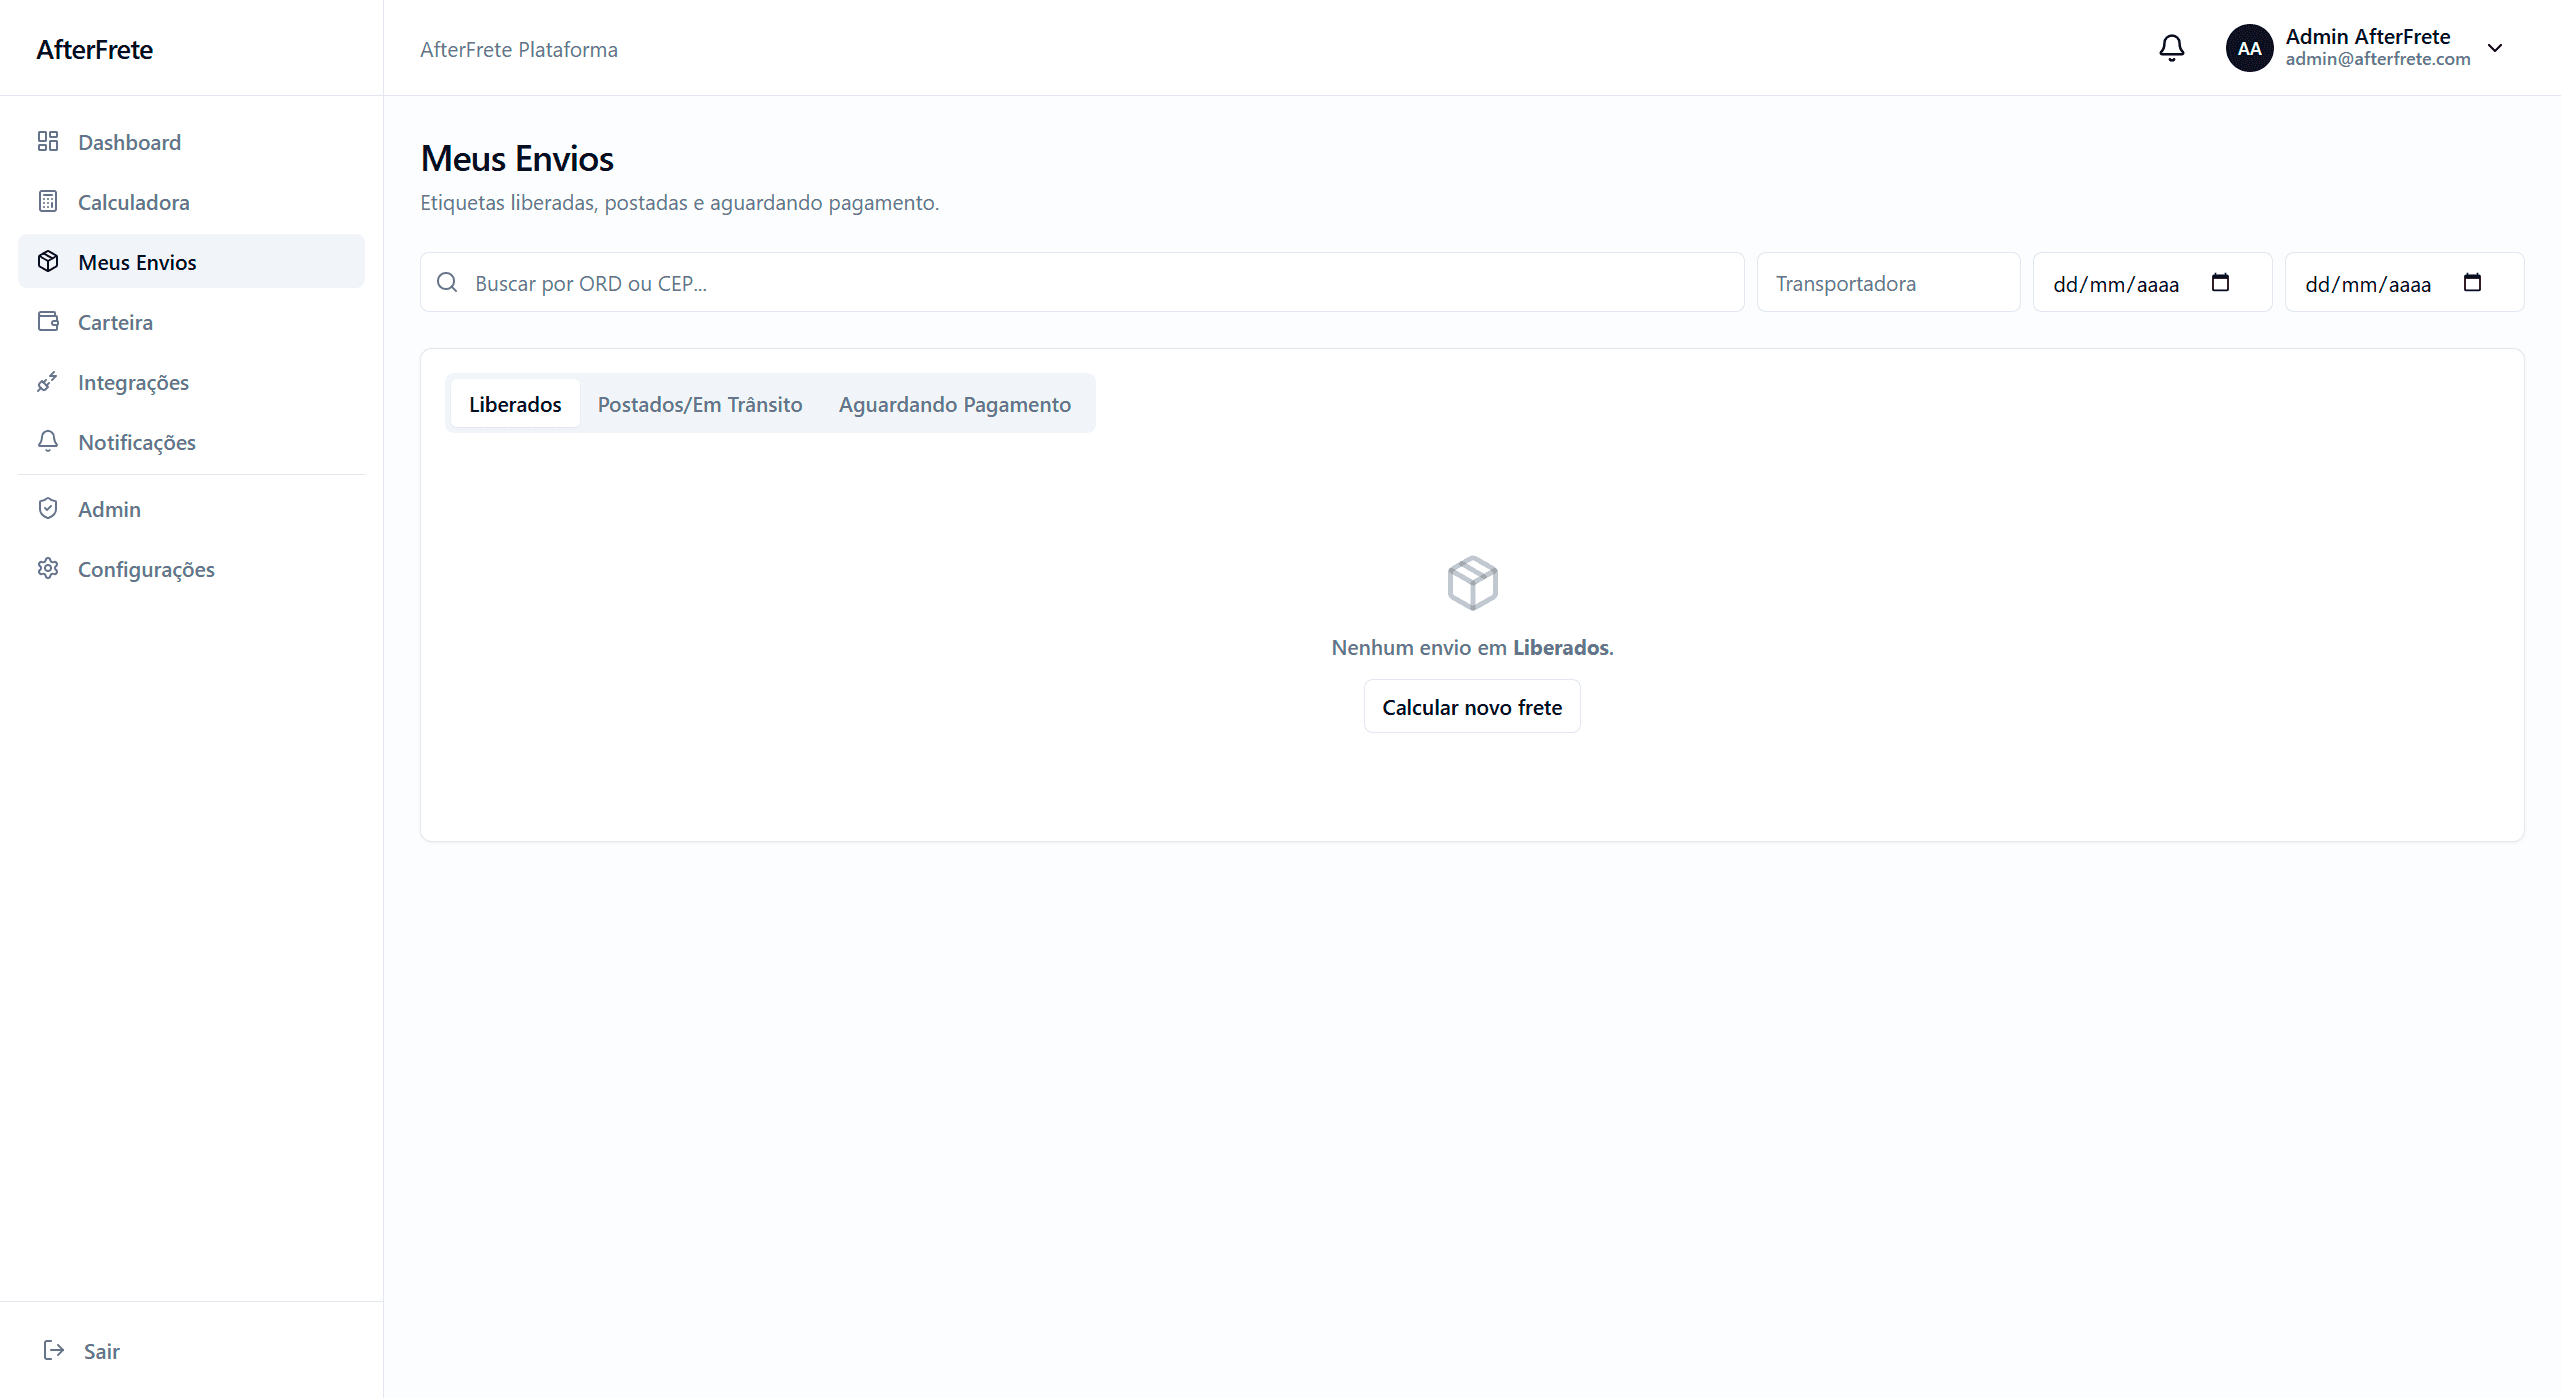Select the Meus Envios package icon

point(48,261)
